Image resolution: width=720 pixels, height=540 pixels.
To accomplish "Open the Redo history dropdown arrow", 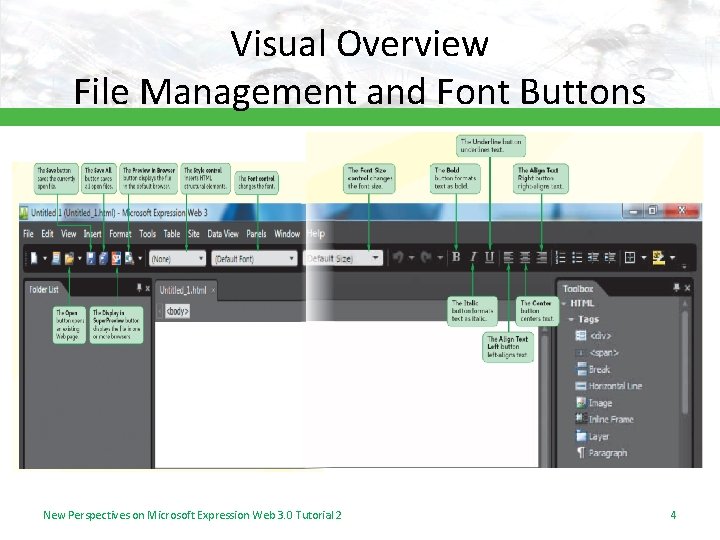I will click(440, 258).
